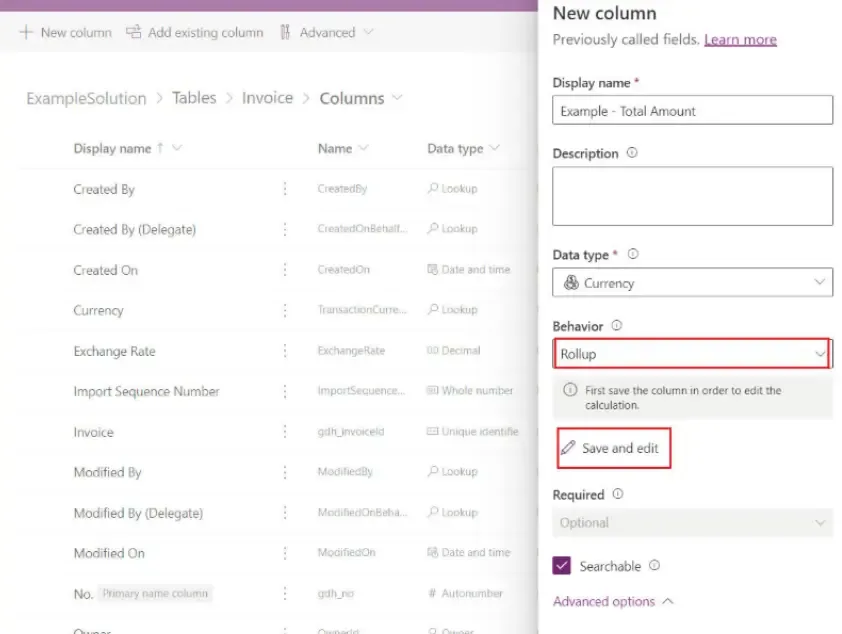
Task: Click the Data type info icon
Action: point(632,255)
